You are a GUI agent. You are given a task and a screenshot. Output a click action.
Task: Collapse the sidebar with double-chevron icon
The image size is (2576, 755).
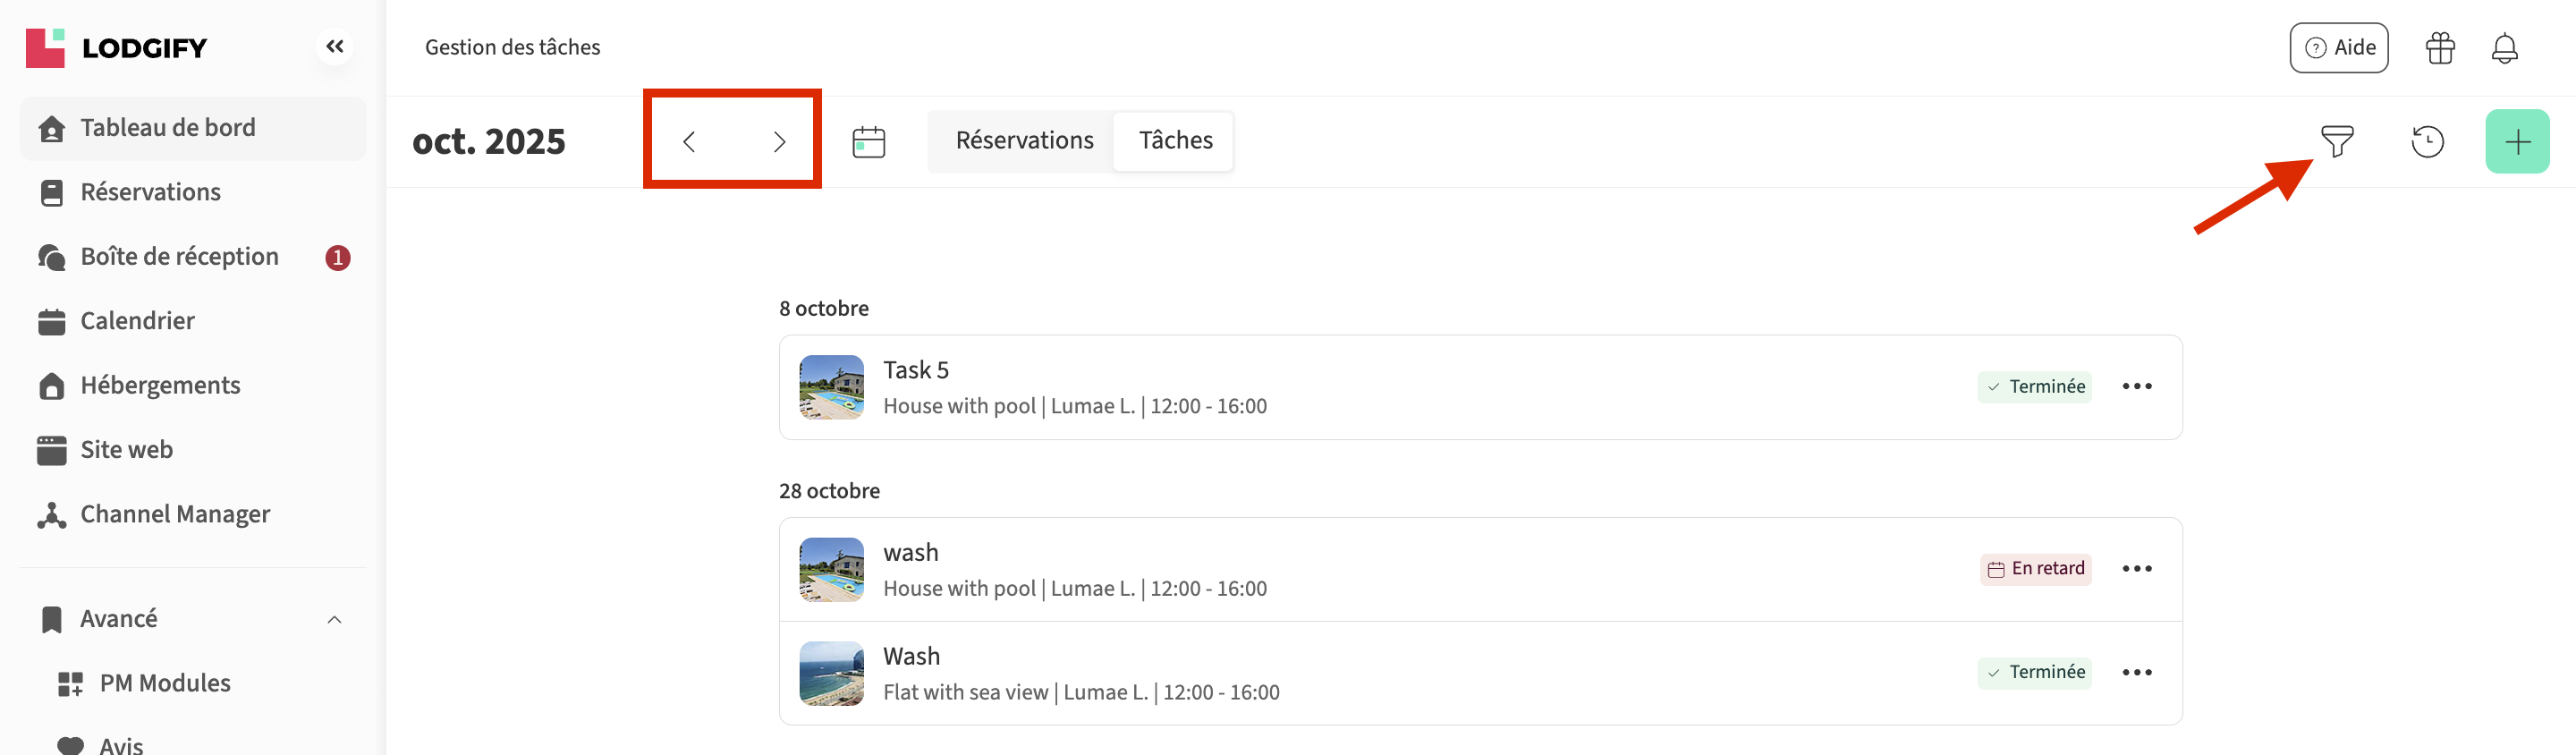tap(335, 46)
